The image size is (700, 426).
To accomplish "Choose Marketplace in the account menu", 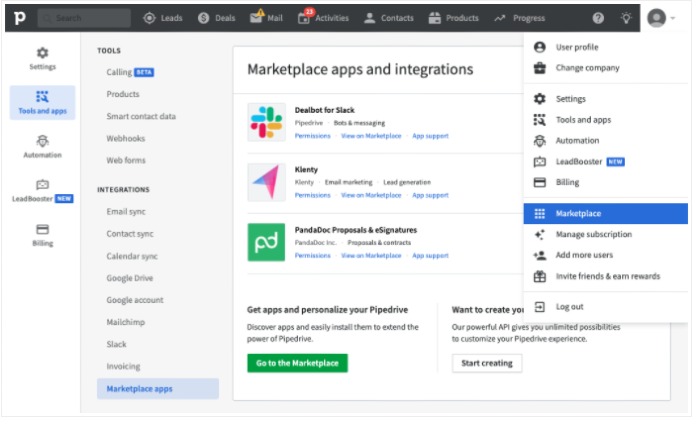I will pyautogui.click(x=605, y=213).
